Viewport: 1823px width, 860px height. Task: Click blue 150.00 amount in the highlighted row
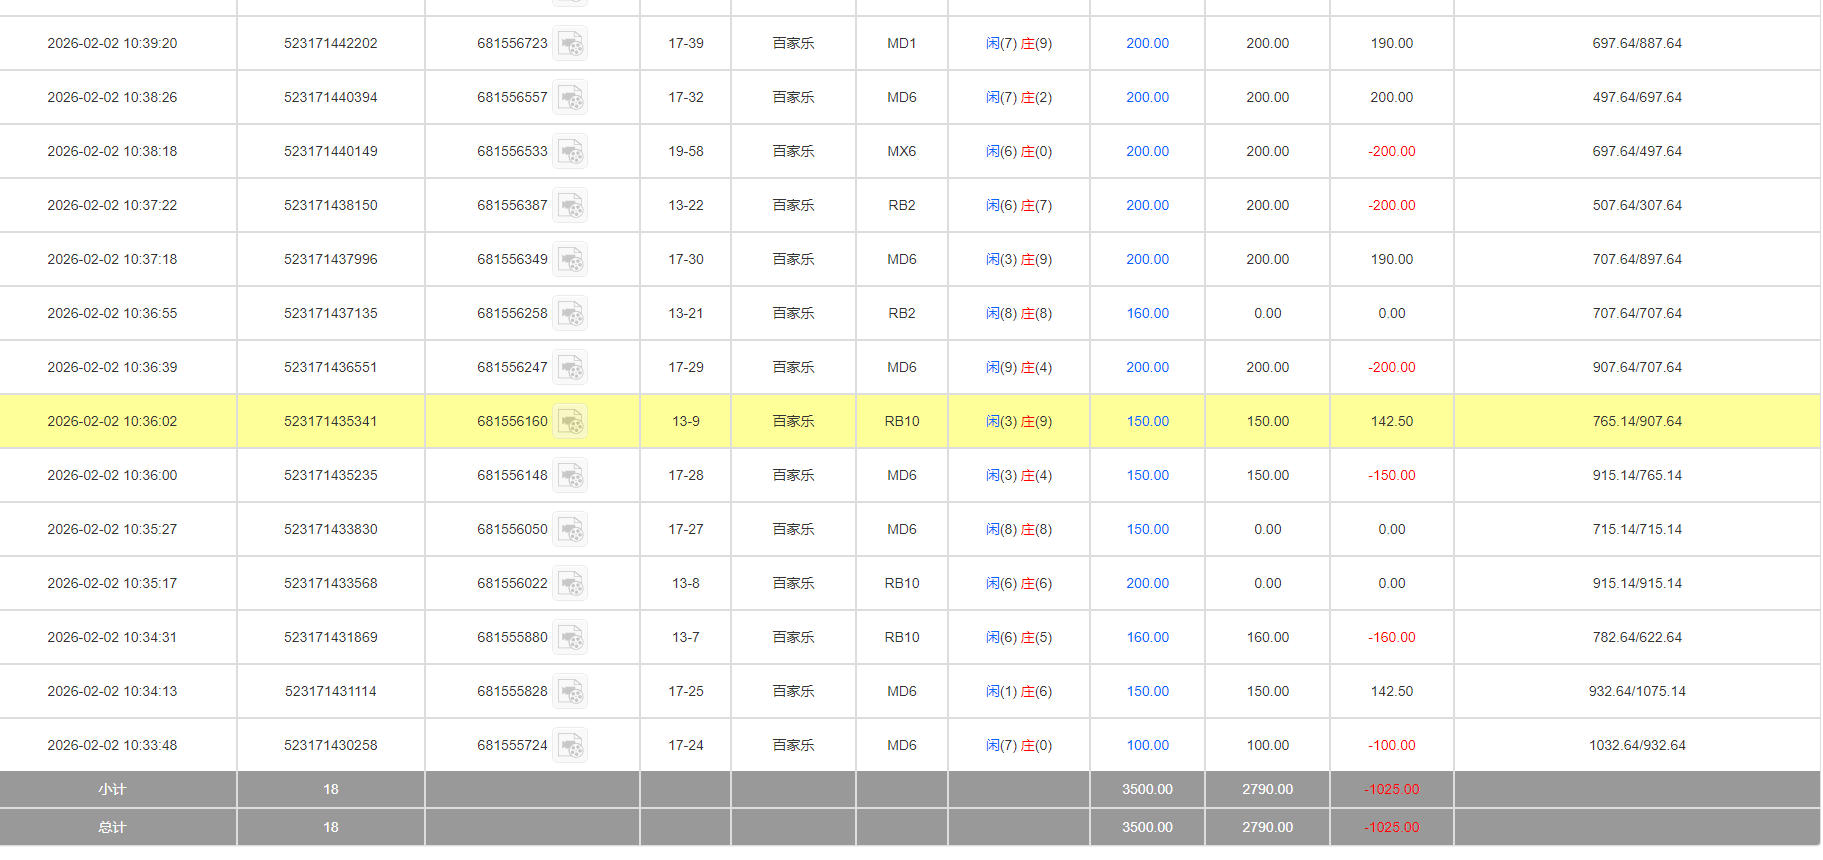(x=1147, y=422)
